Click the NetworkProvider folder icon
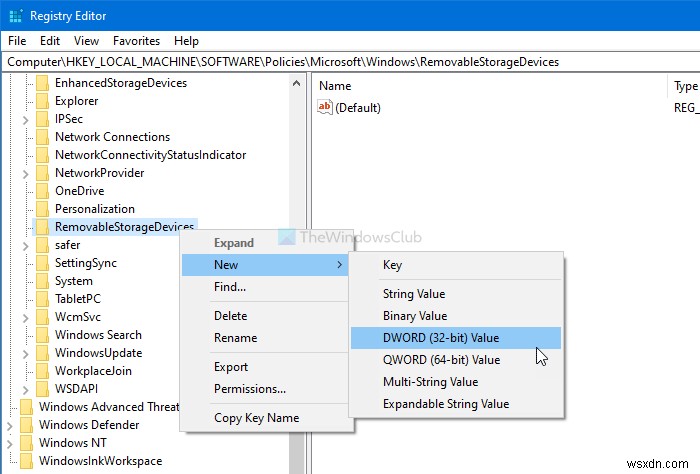700x474 pixels. (42, 173)
